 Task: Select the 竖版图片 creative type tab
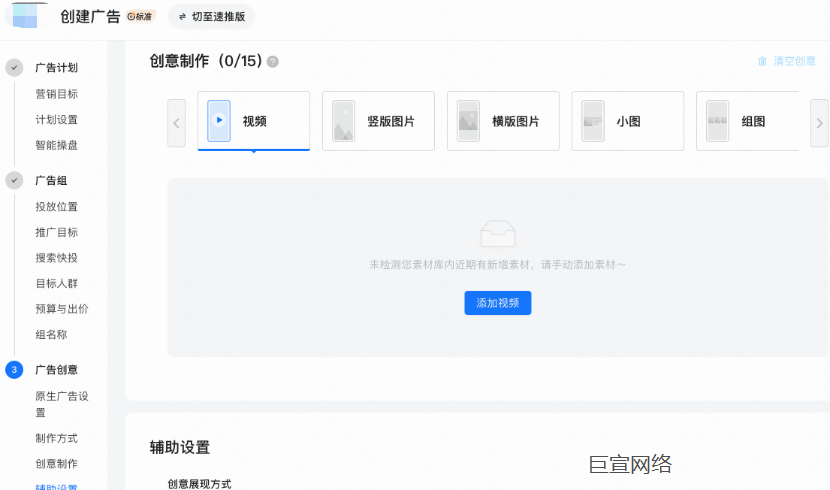tap(378, 121)
